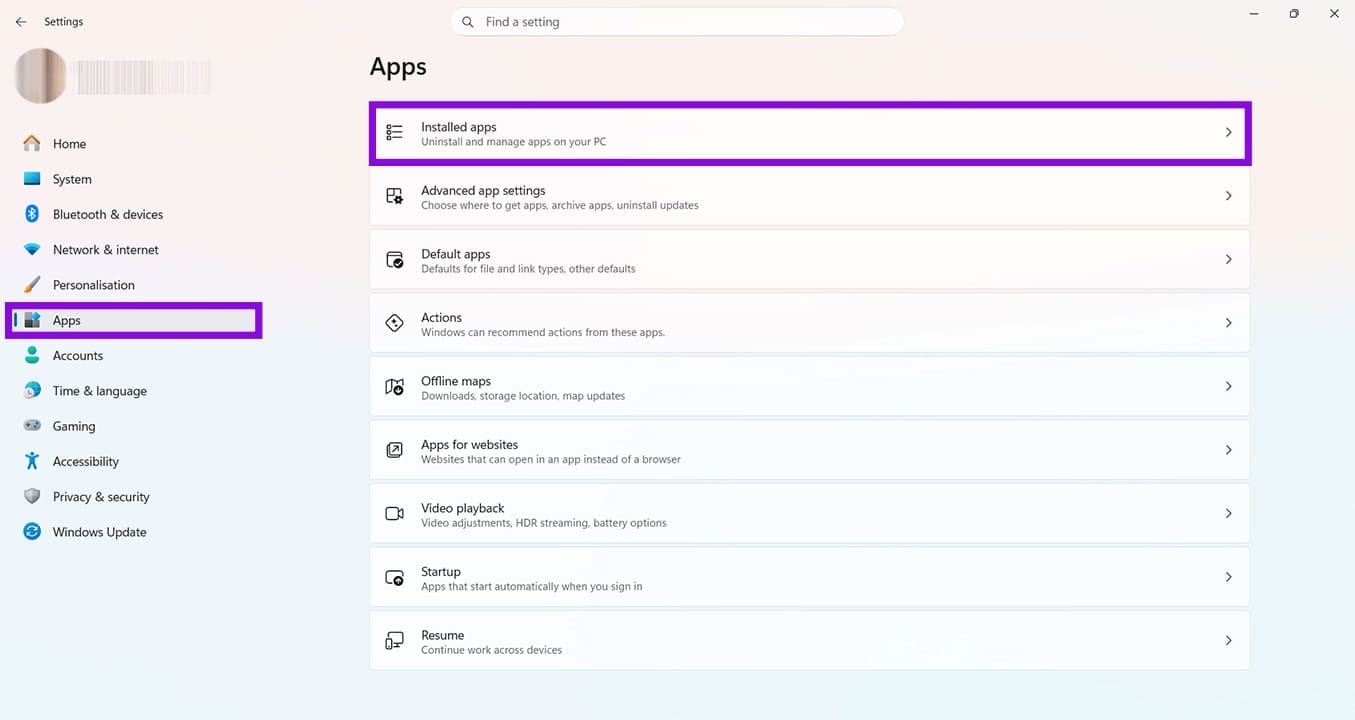Expand Actions chevron arrow
Viewport: 1355px width, 720px height.
click(x=1229, y=323)
